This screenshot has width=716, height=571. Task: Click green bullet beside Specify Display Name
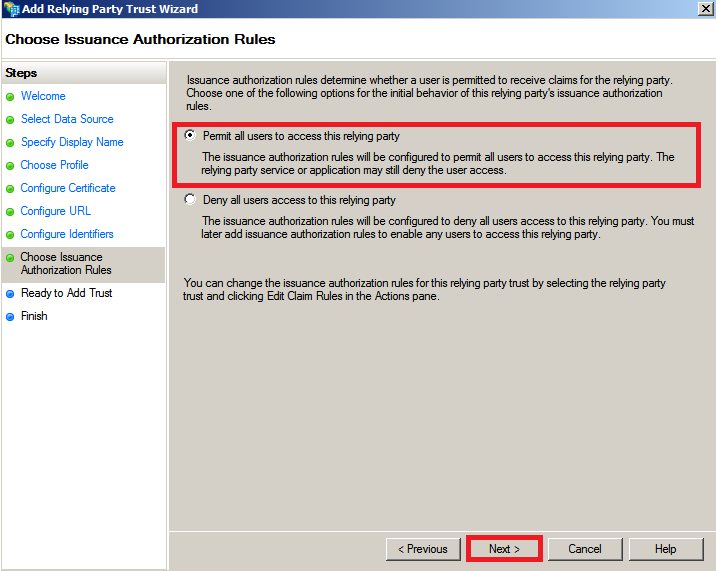[10, 143]
